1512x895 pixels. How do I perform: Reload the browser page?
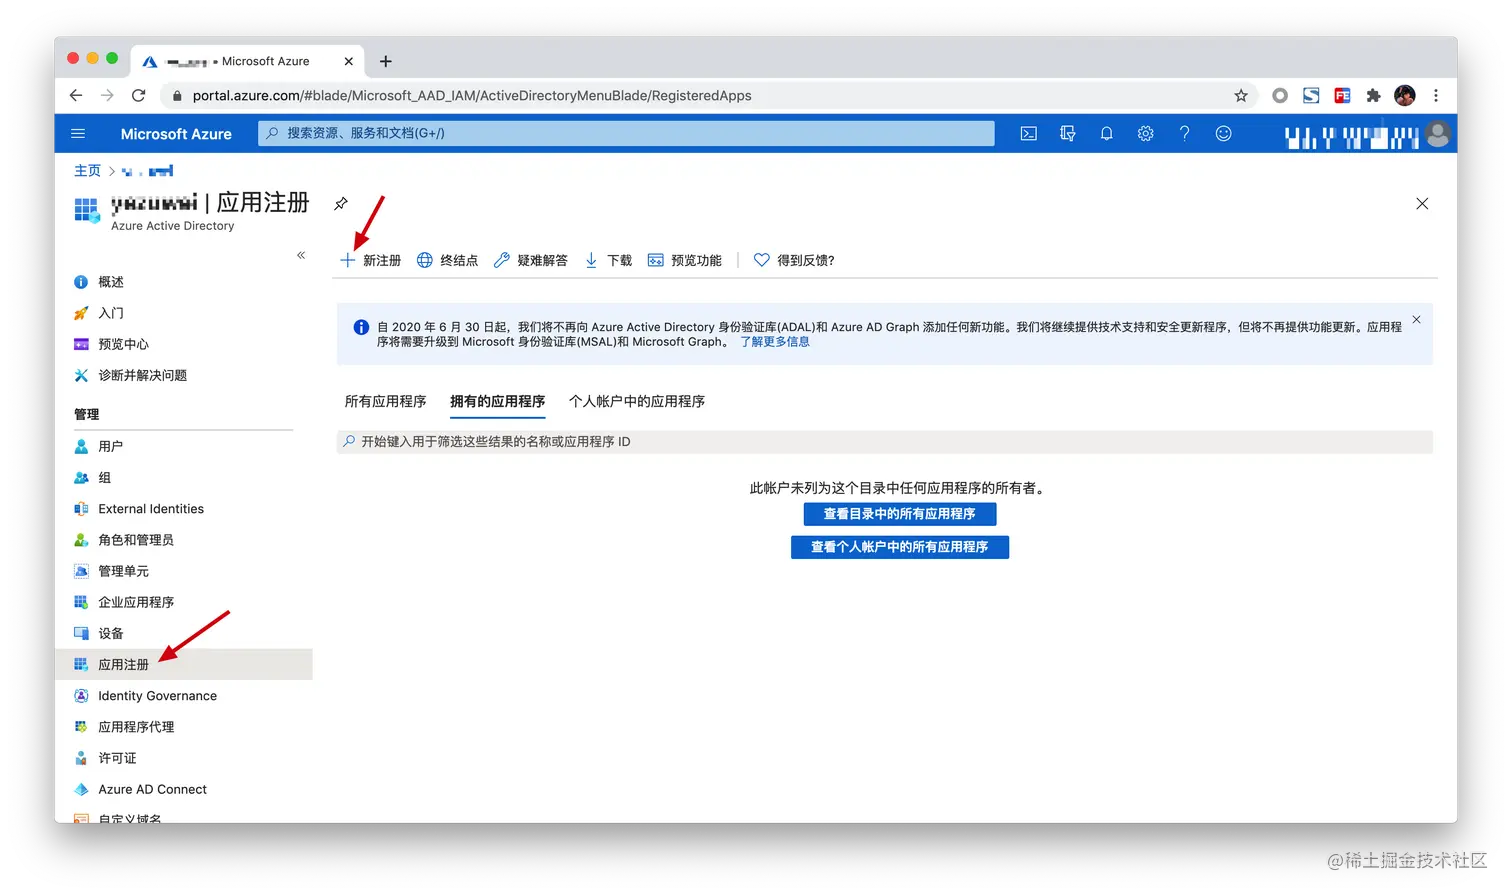138,95
